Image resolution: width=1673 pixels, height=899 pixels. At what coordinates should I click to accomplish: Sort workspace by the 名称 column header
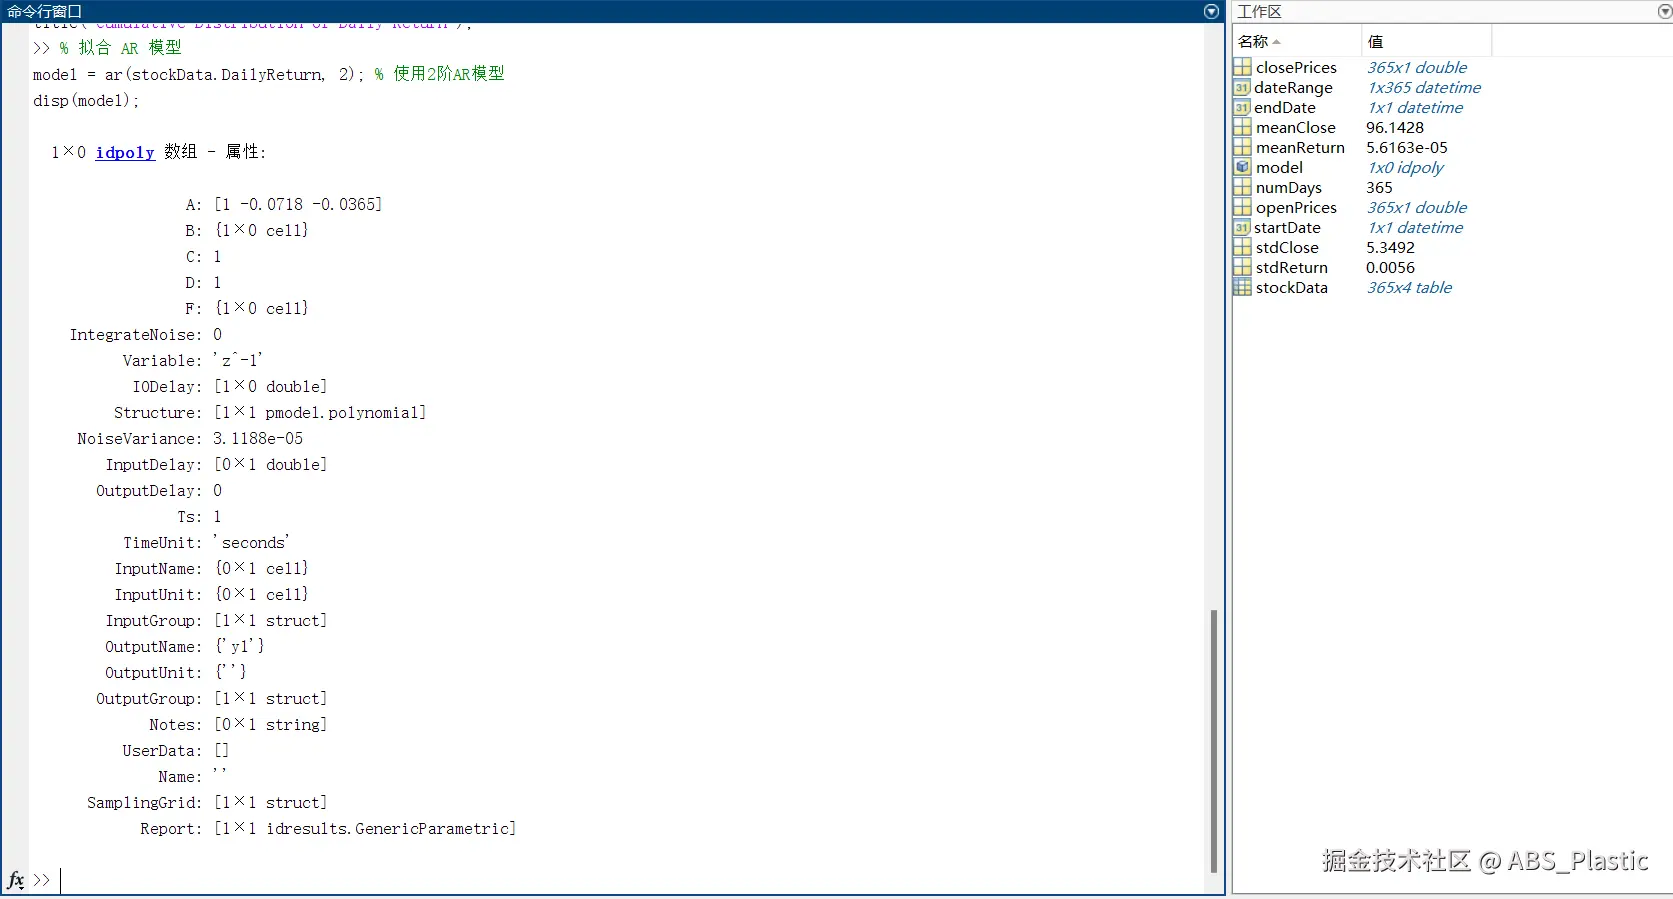(x=1296, y=41)
